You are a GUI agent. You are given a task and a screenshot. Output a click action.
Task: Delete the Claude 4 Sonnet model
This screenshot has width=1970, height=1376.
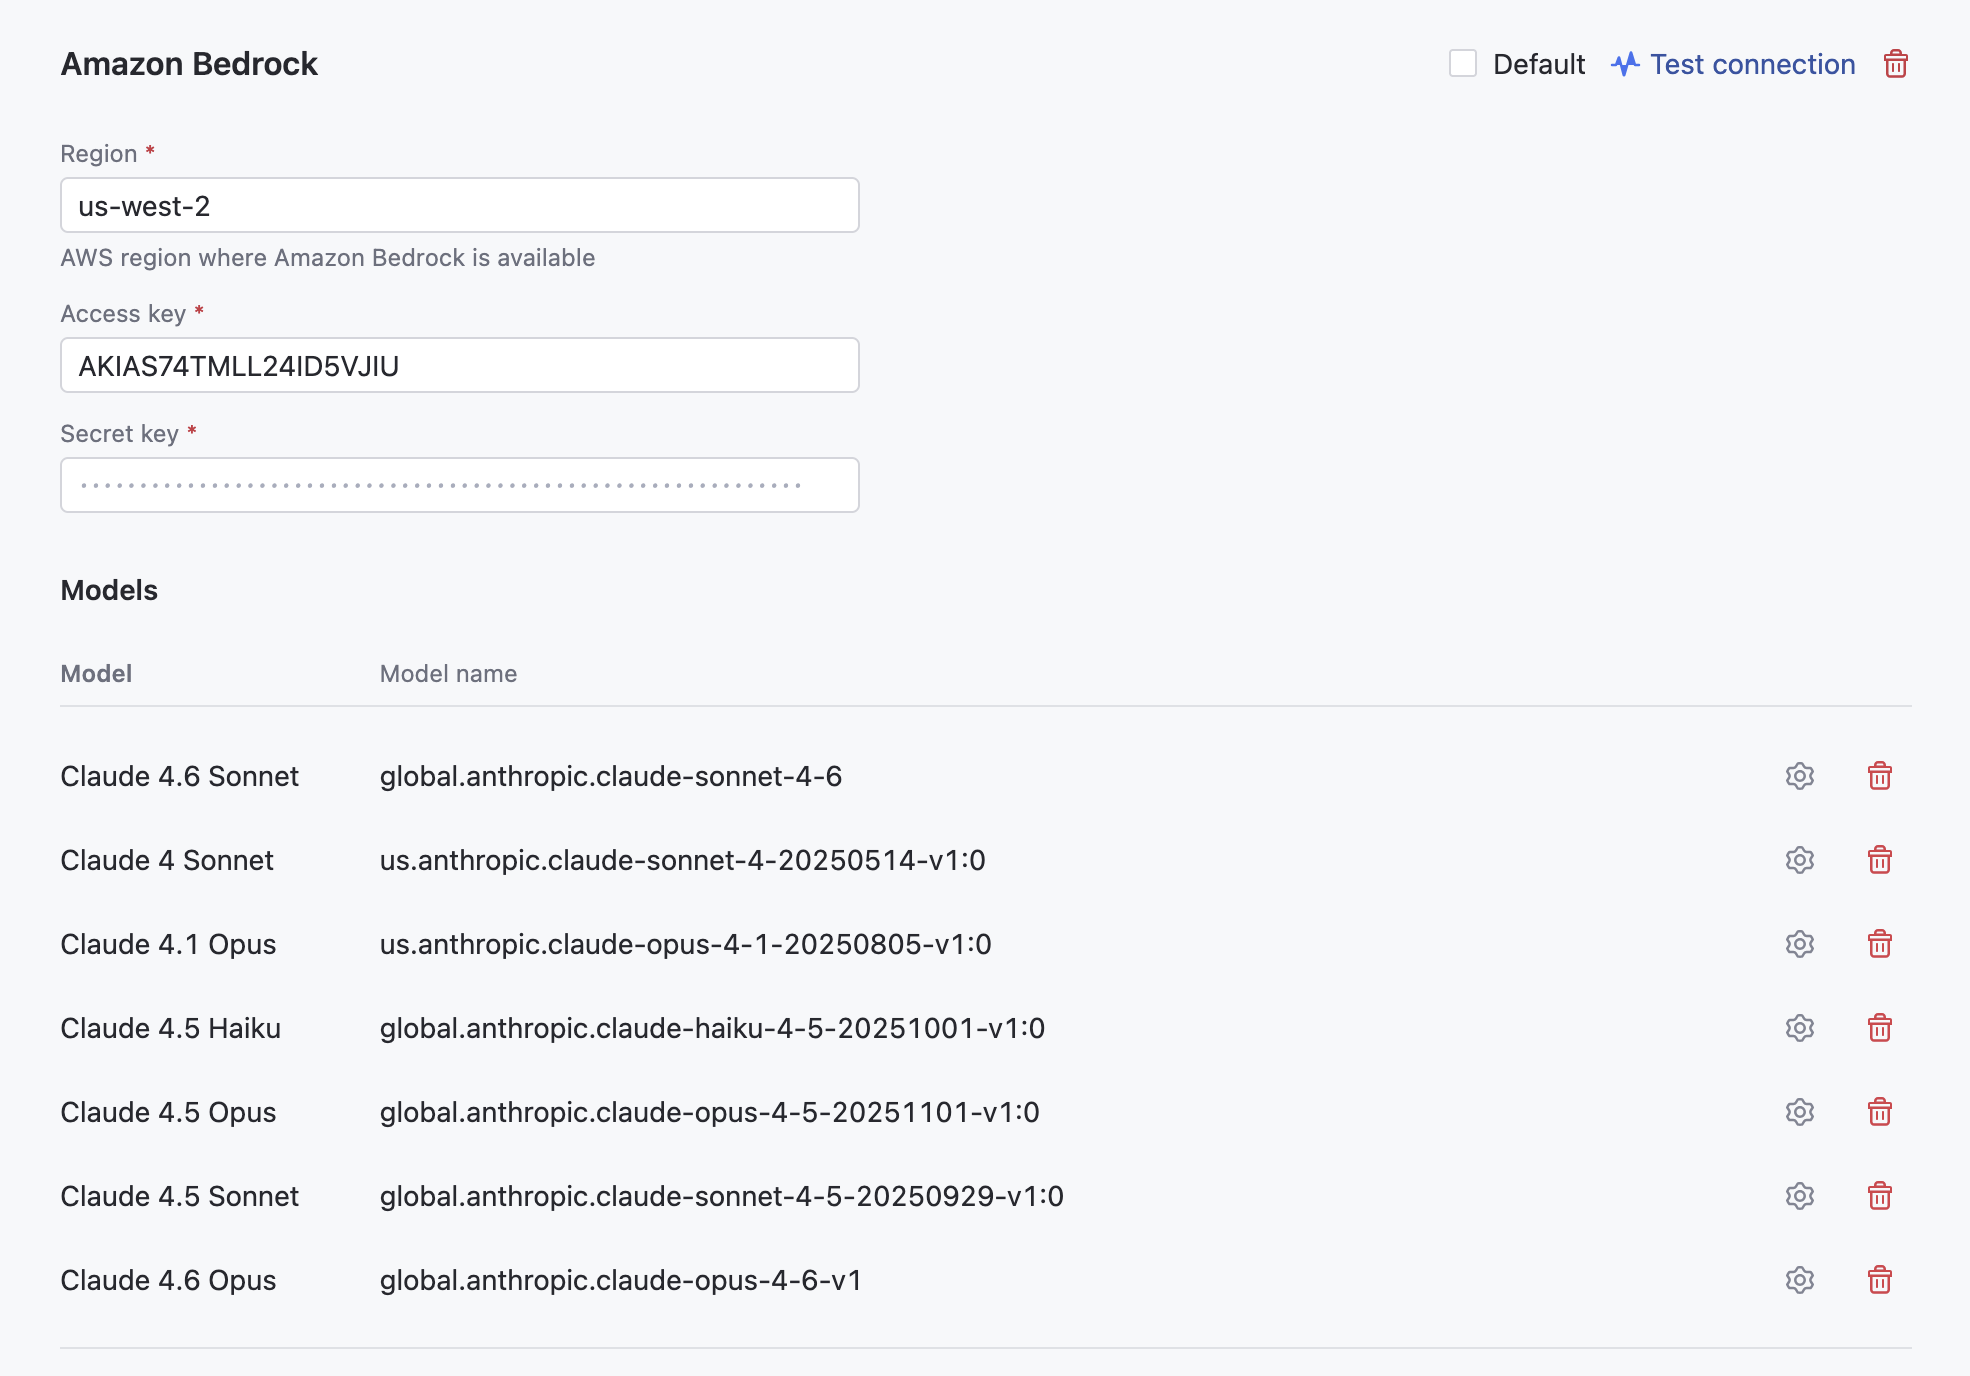(1879, 860)
